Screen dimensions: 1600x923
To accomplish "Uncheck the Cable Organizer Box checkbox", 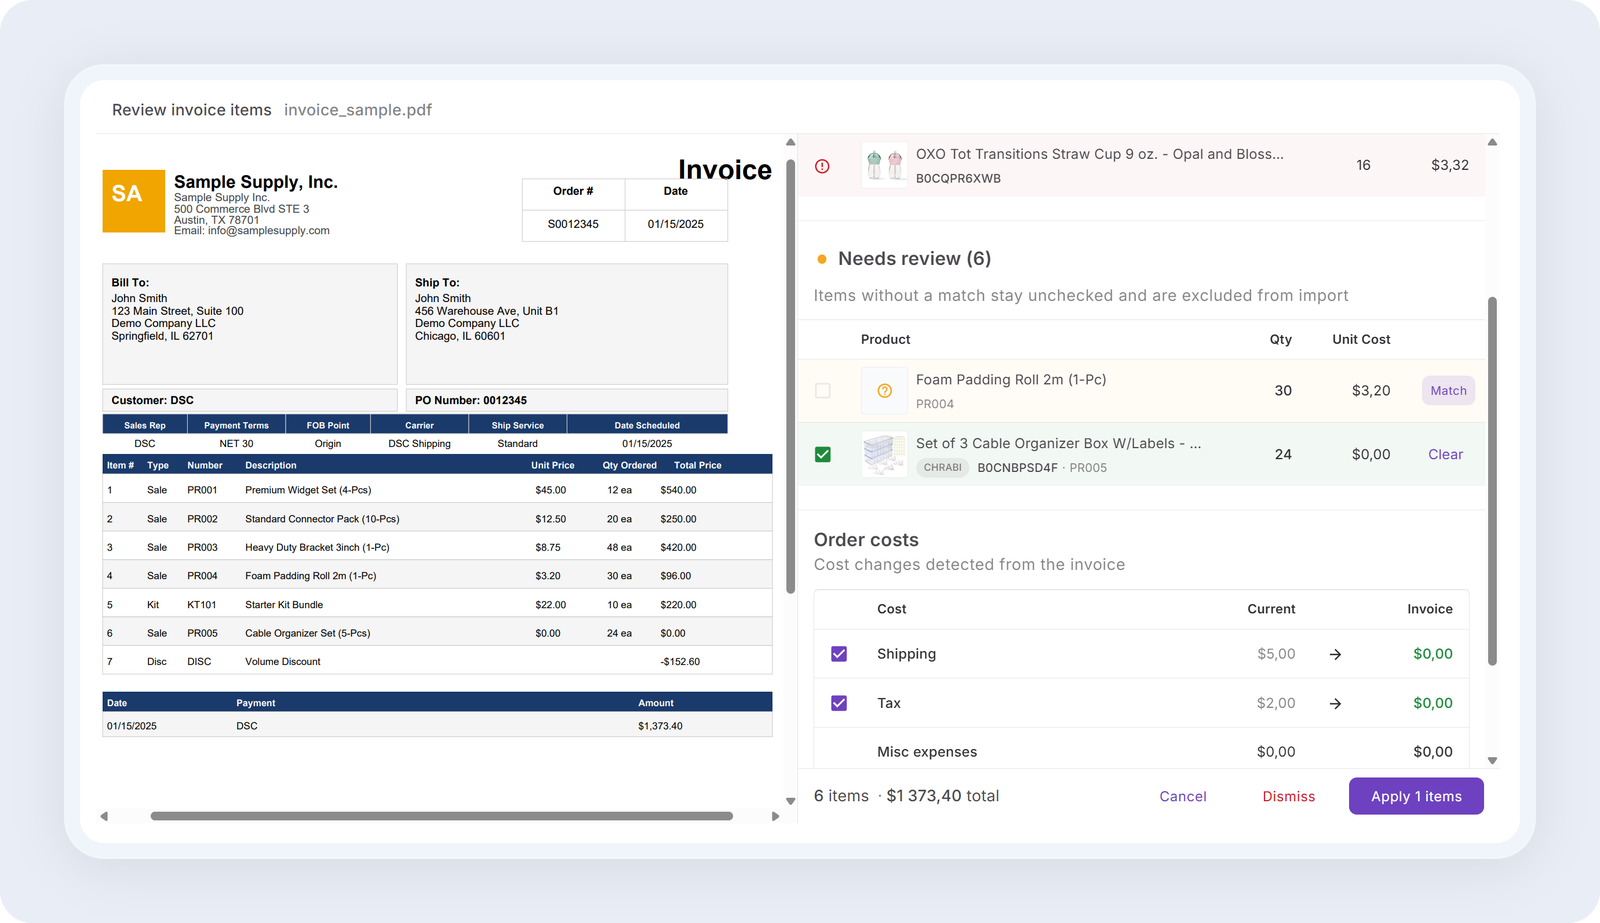I will pyautogui.click(x=823, y=454).
